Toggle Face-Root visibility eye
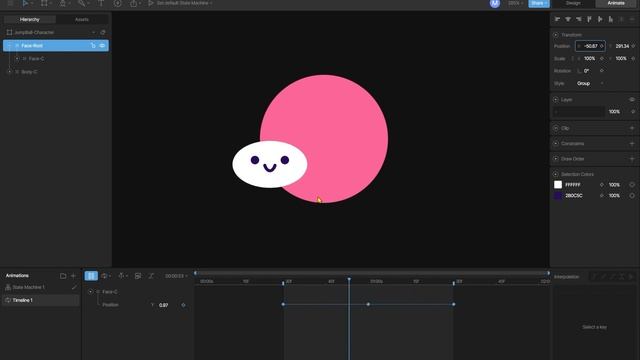Image resolution: width=640 pixels, height=360 pixels. tap(102, 46)
